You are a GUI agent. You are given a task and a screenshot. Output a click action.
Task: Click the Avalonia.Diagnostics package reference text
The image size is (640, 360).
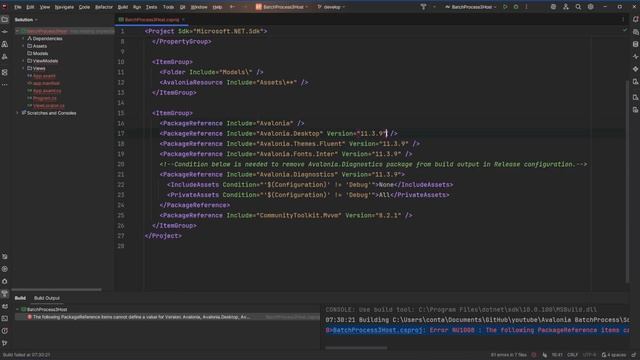click(x=282, y=175)
